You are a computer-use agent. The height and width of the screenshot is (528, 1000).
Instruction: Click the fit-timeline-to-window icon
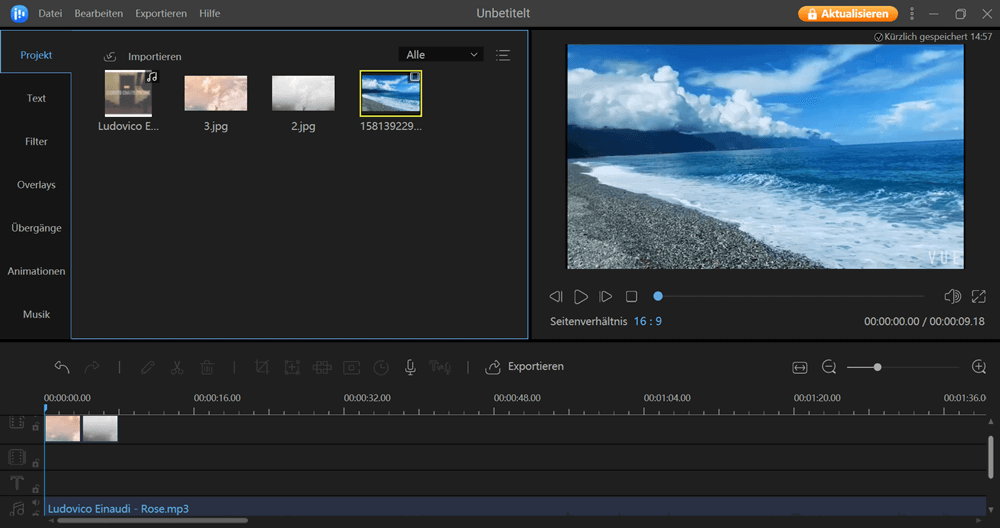click(799, 367)
